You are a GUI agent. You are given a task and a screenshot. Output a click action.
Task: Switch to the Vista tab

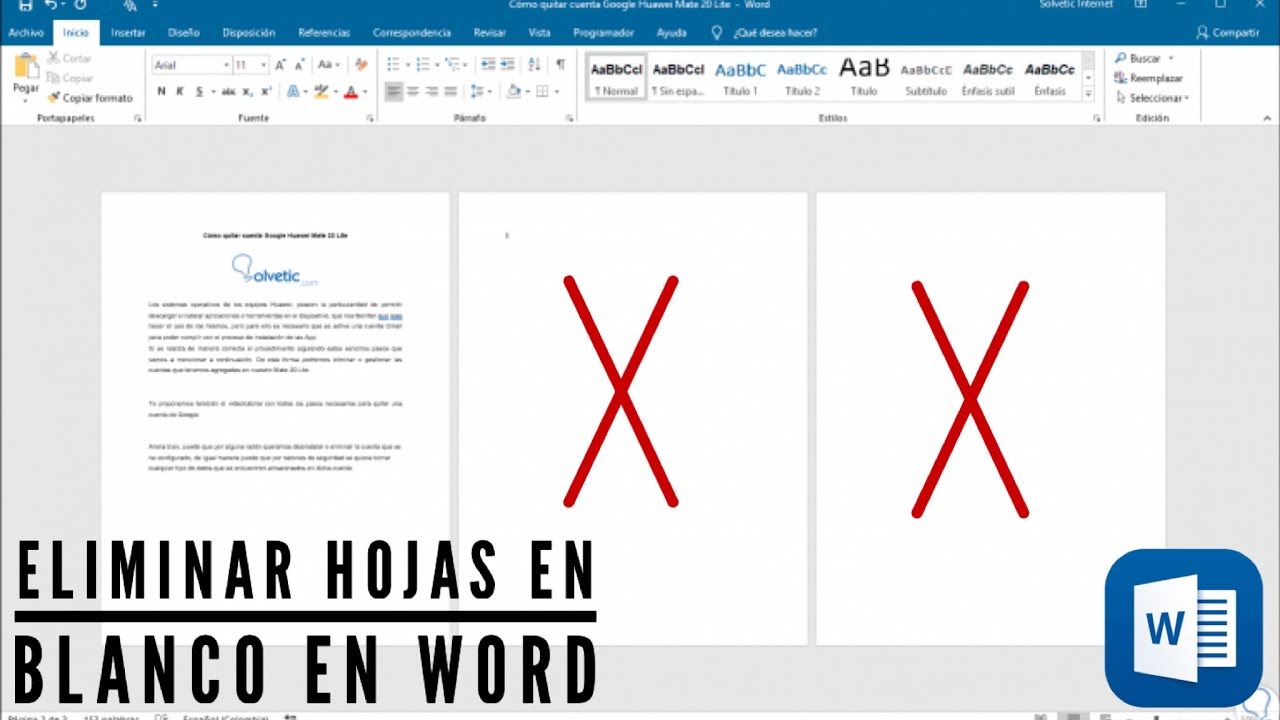(539, 32)
